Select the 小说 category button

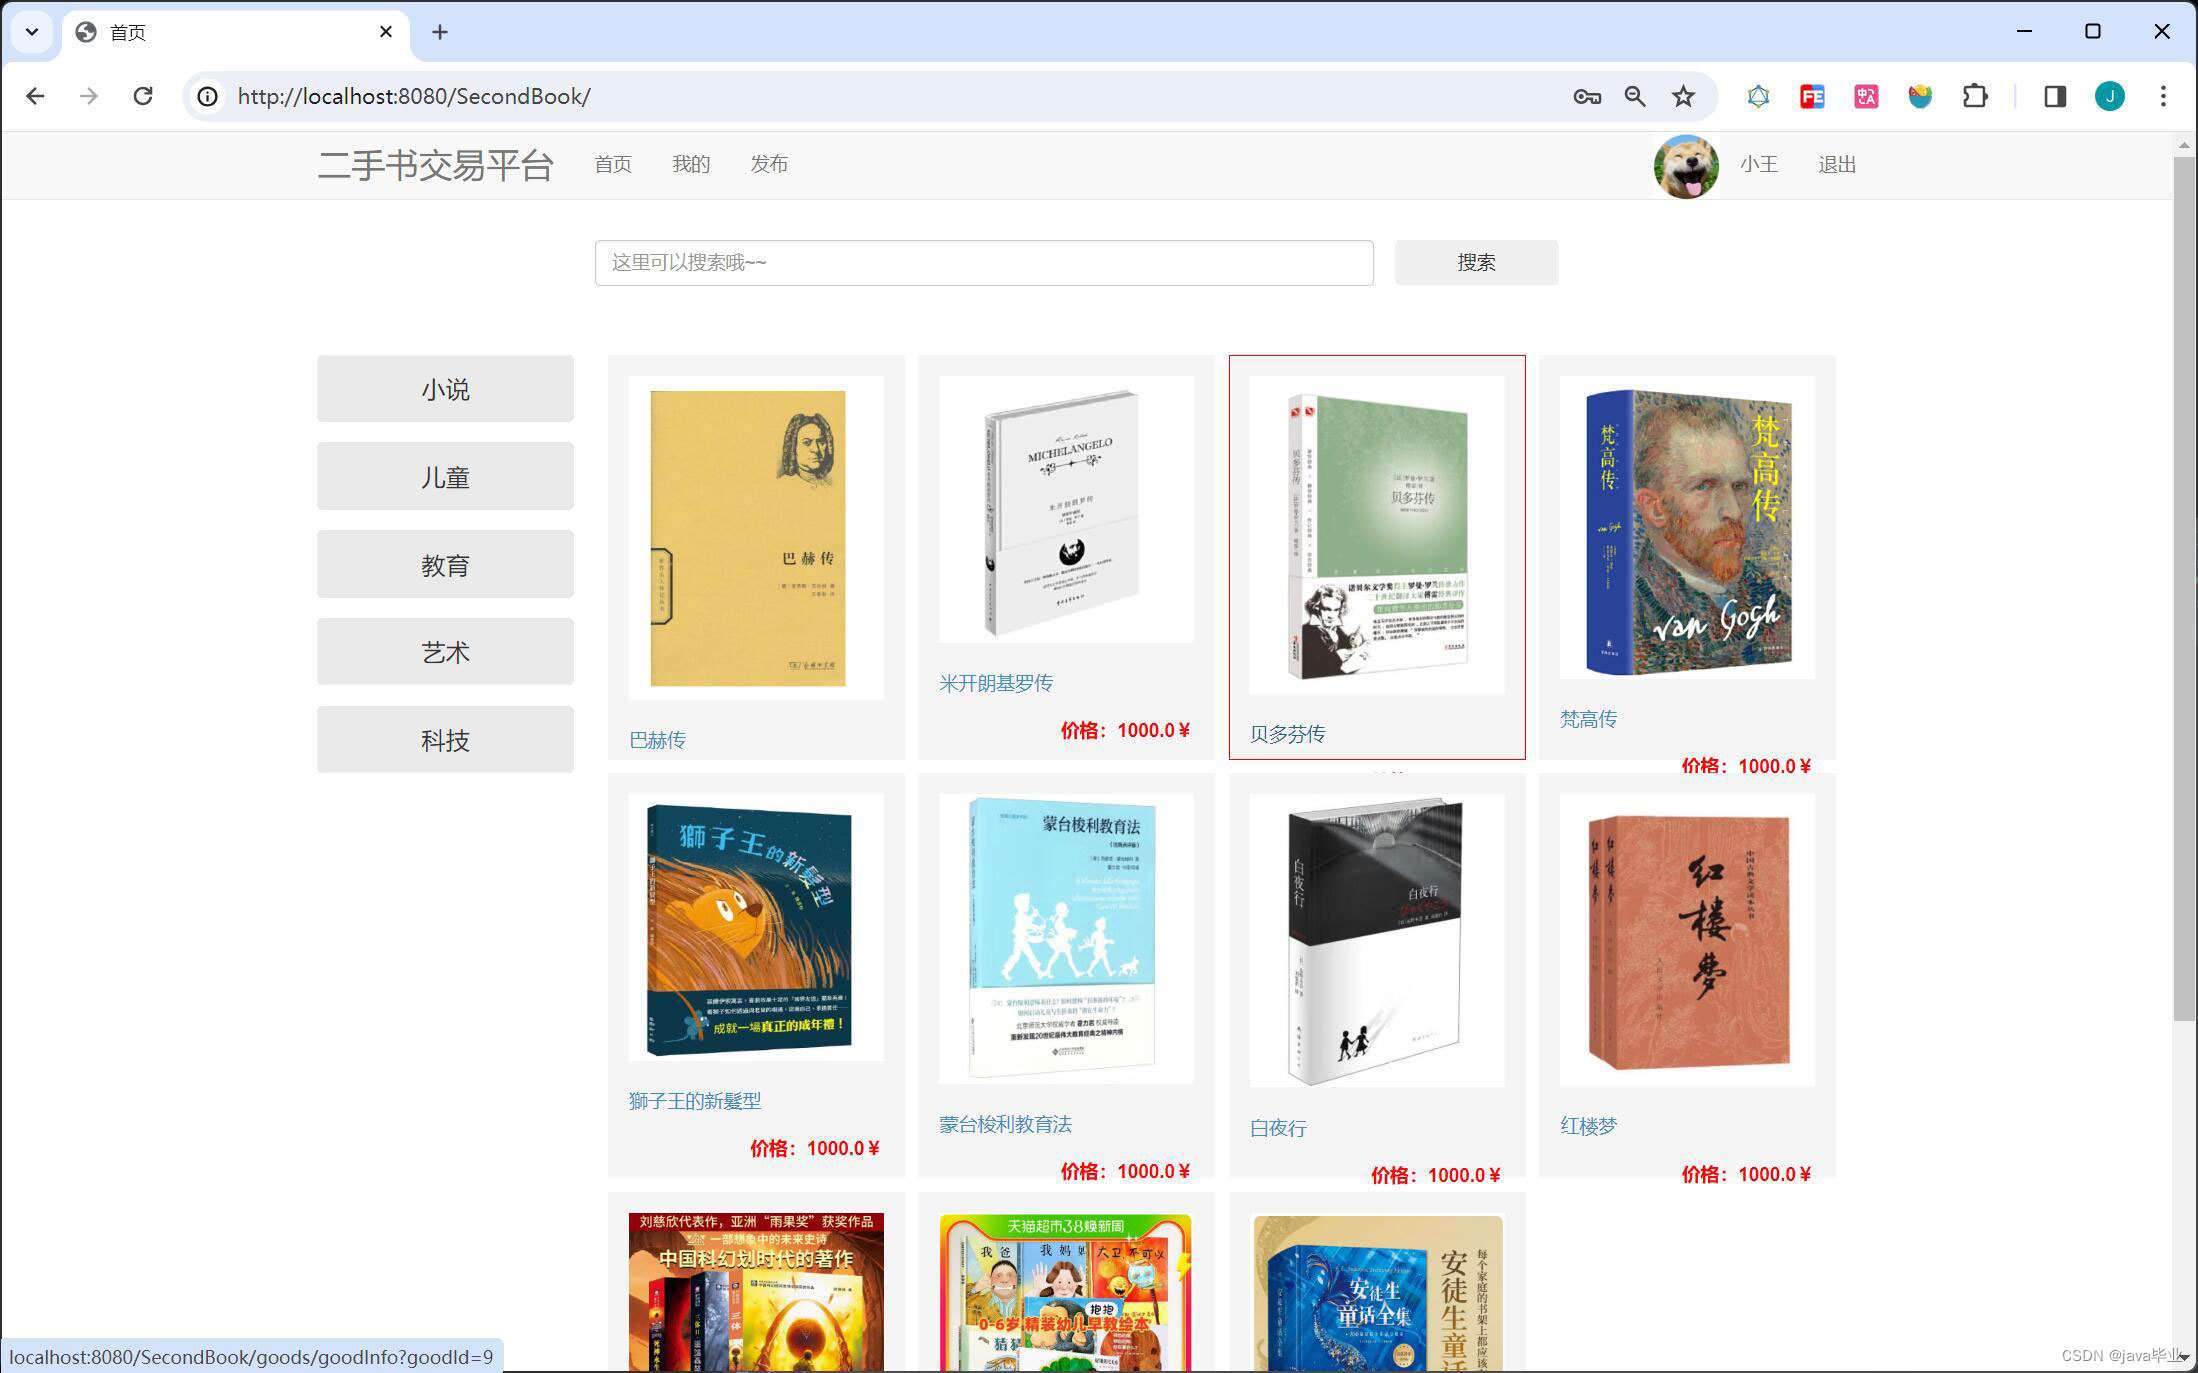[445, 389]
